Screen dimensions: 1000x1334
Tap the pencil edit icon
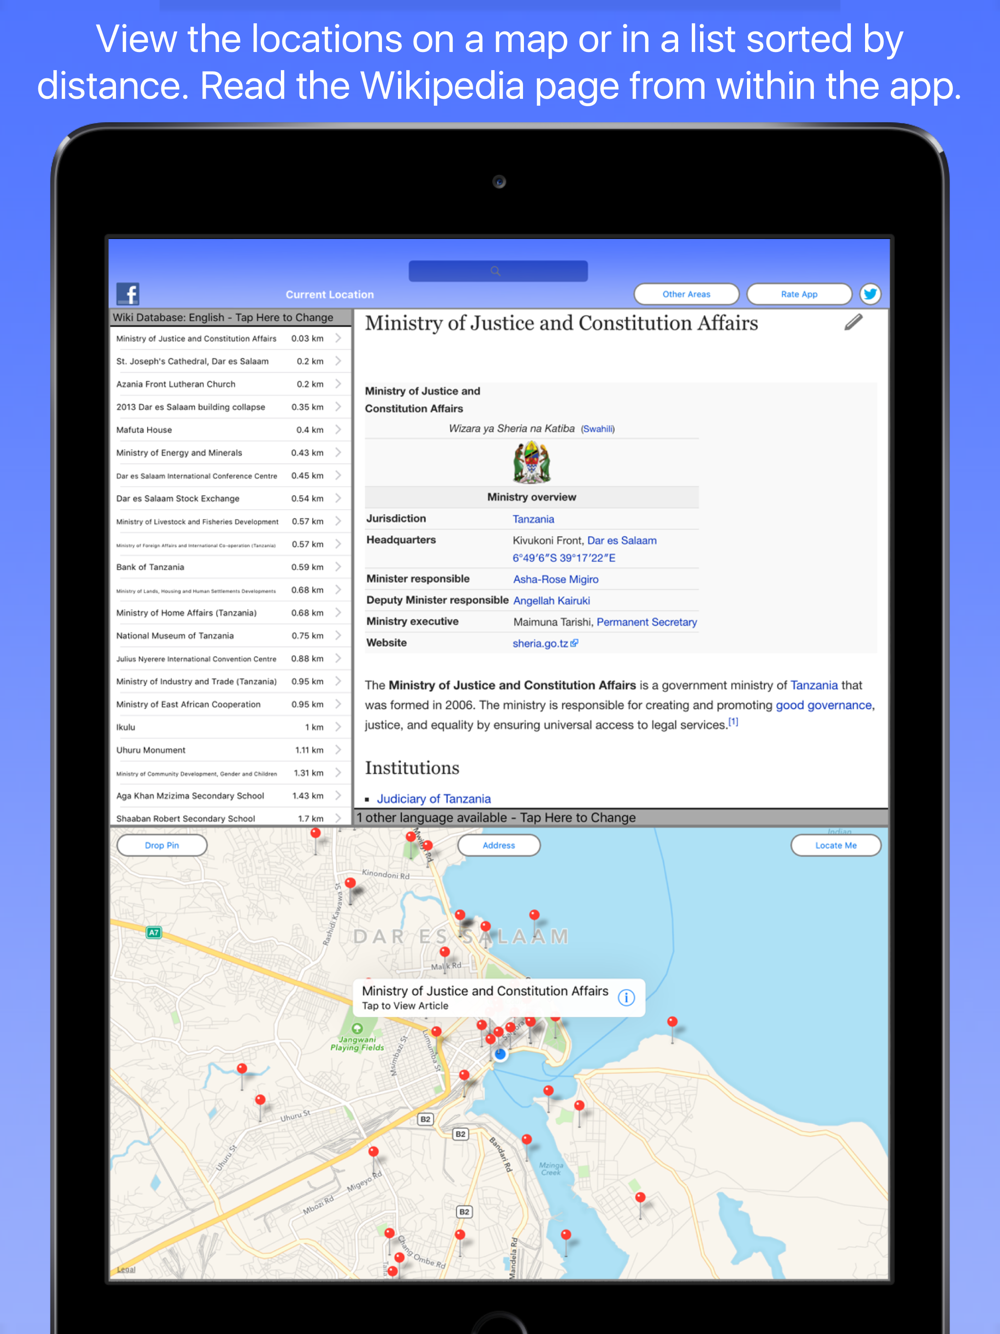(853, 322)
